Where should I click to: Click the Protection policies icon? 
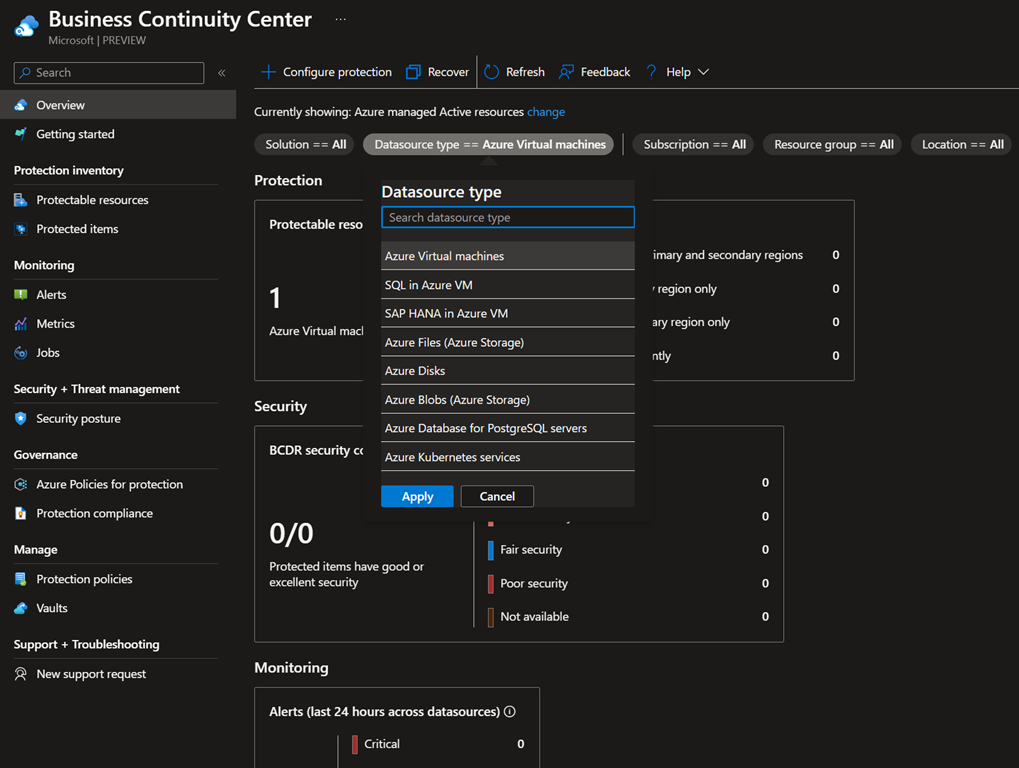(x=21, y=579)
